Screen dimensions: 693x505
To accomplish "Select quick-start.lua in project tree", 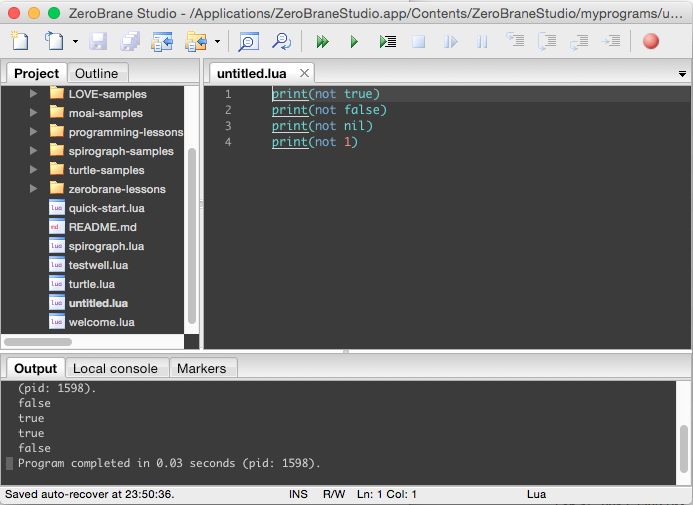I will coord(107,208).
